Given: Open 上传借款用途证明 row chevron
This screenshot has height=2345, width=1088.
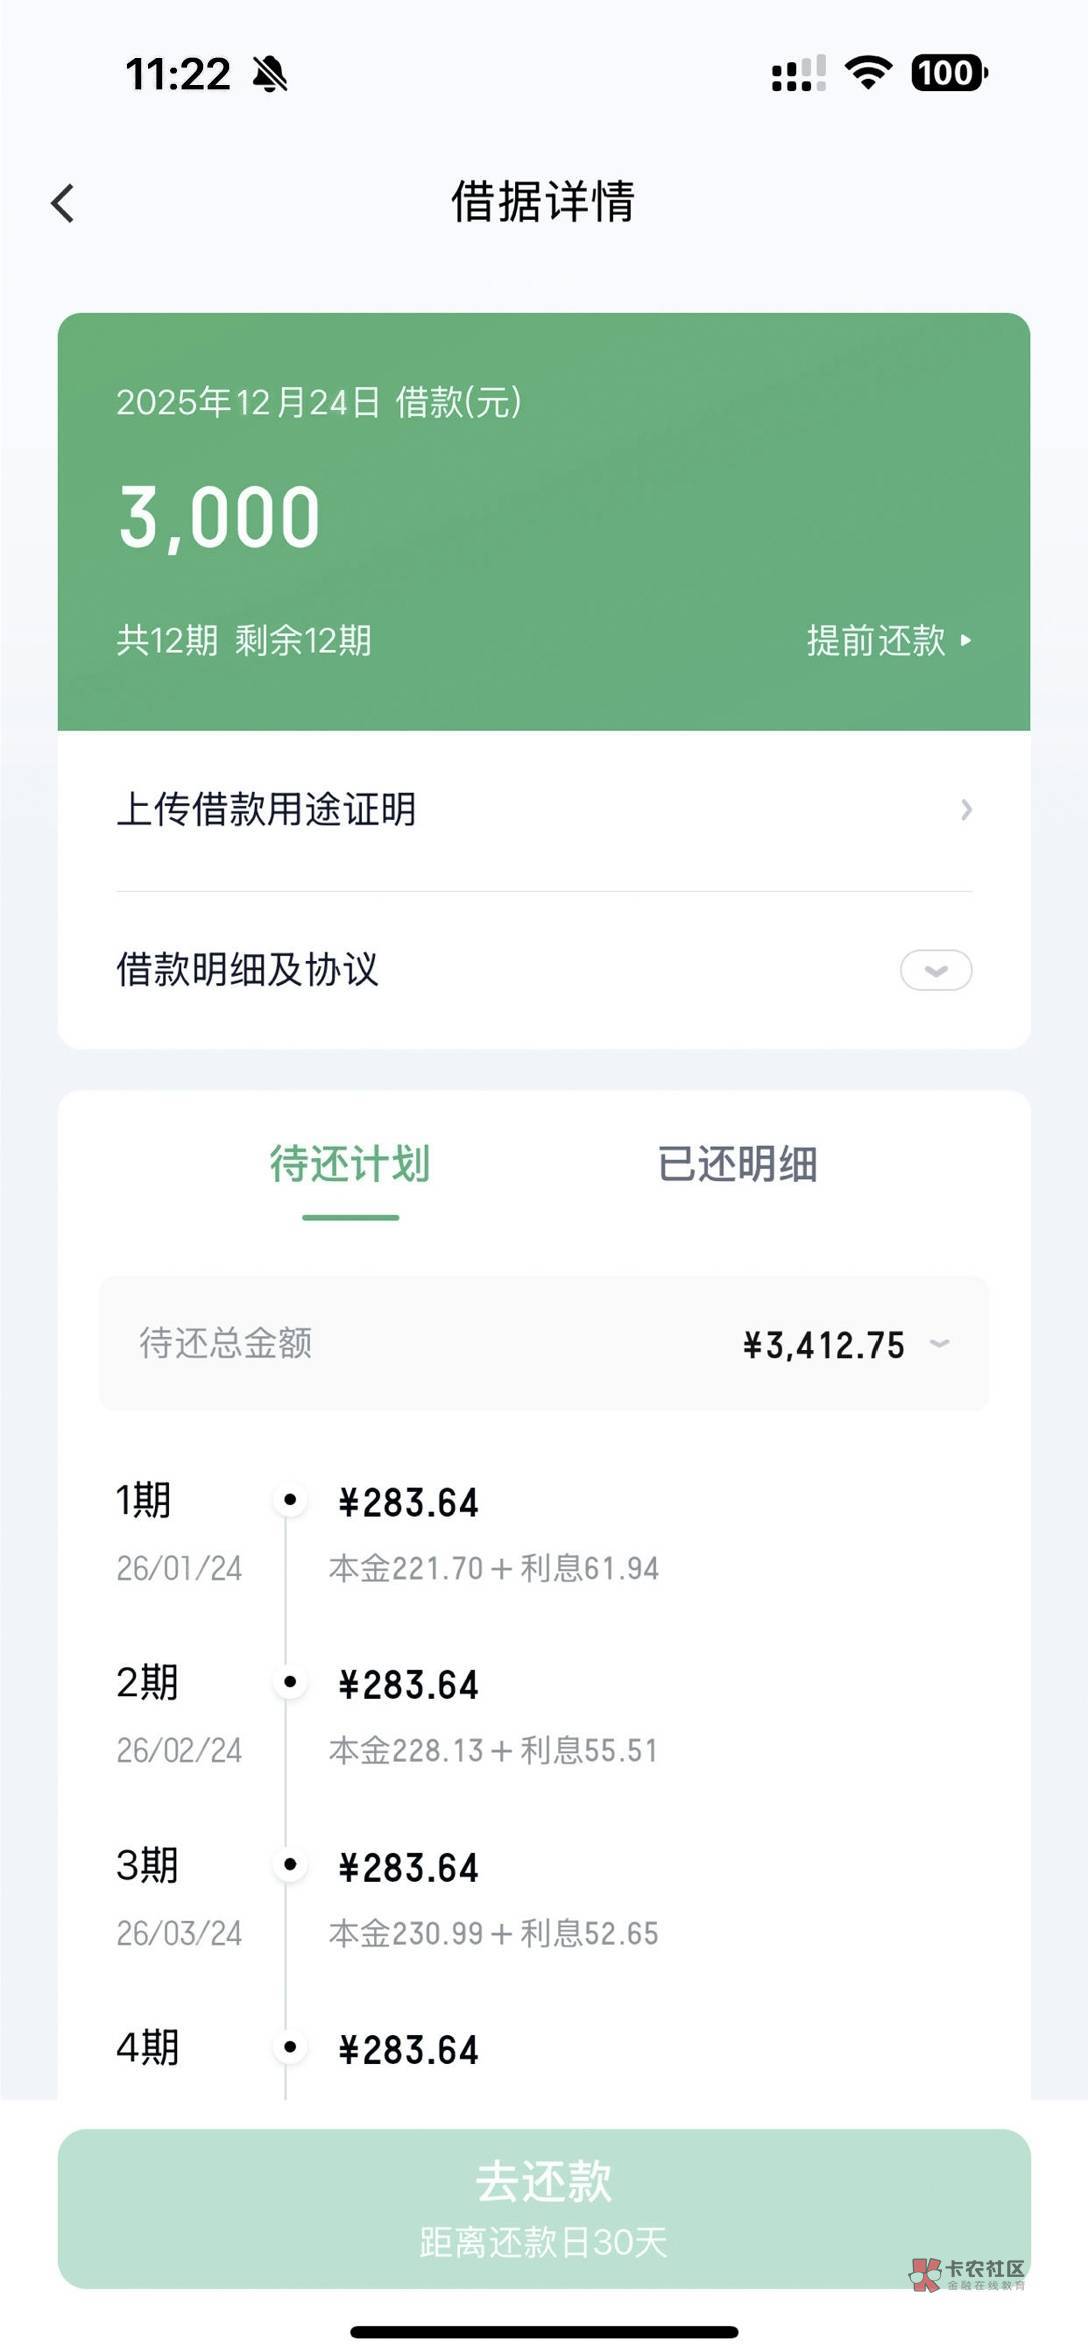Looking at the screenshot, I should [965, 810].
